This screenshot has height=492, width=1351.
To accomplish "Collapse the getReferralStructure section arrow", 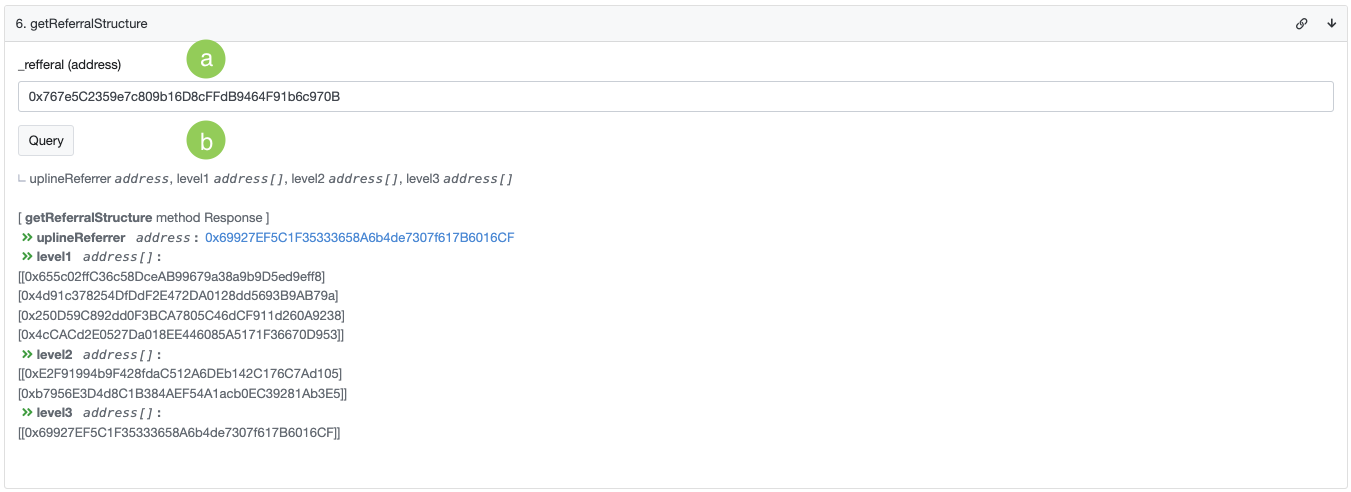I will (1331, 23).
